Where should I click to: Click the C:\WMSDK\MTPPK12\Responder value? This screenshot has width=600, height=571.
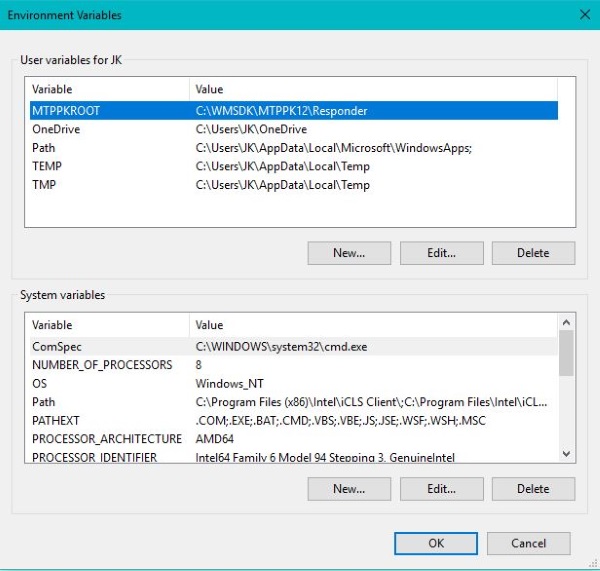(x=281, y=111)
